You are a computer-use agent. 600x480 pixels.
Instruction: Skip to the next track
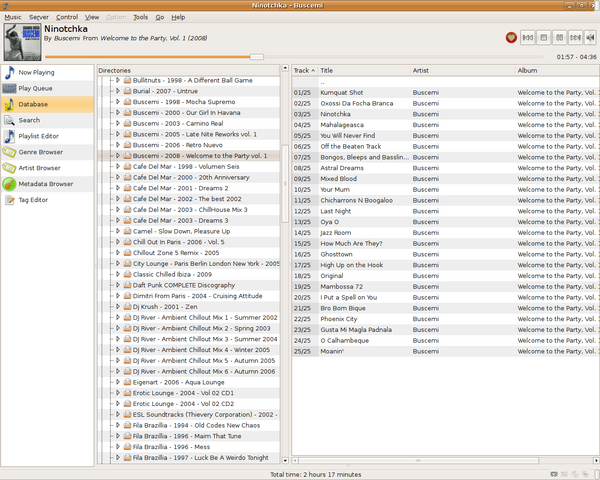tap(575, 38)
